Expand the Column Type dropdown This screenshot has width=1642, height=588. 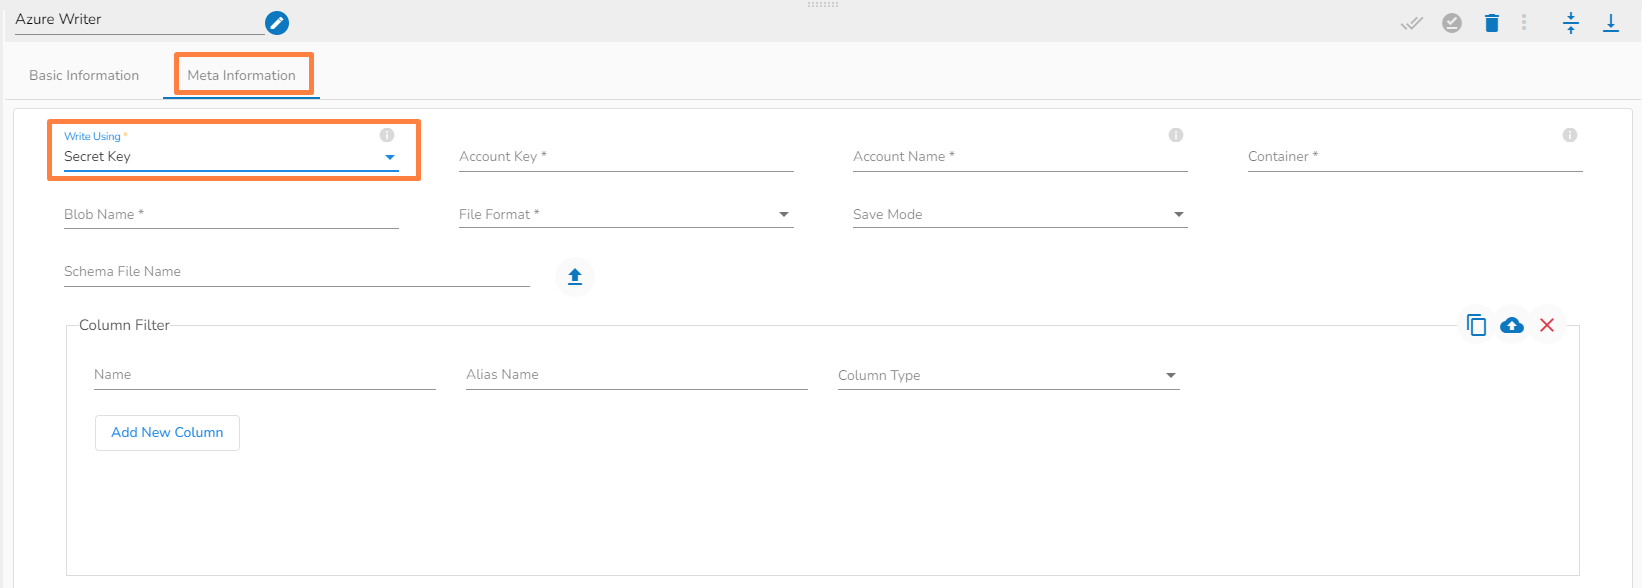(1008, 376)
